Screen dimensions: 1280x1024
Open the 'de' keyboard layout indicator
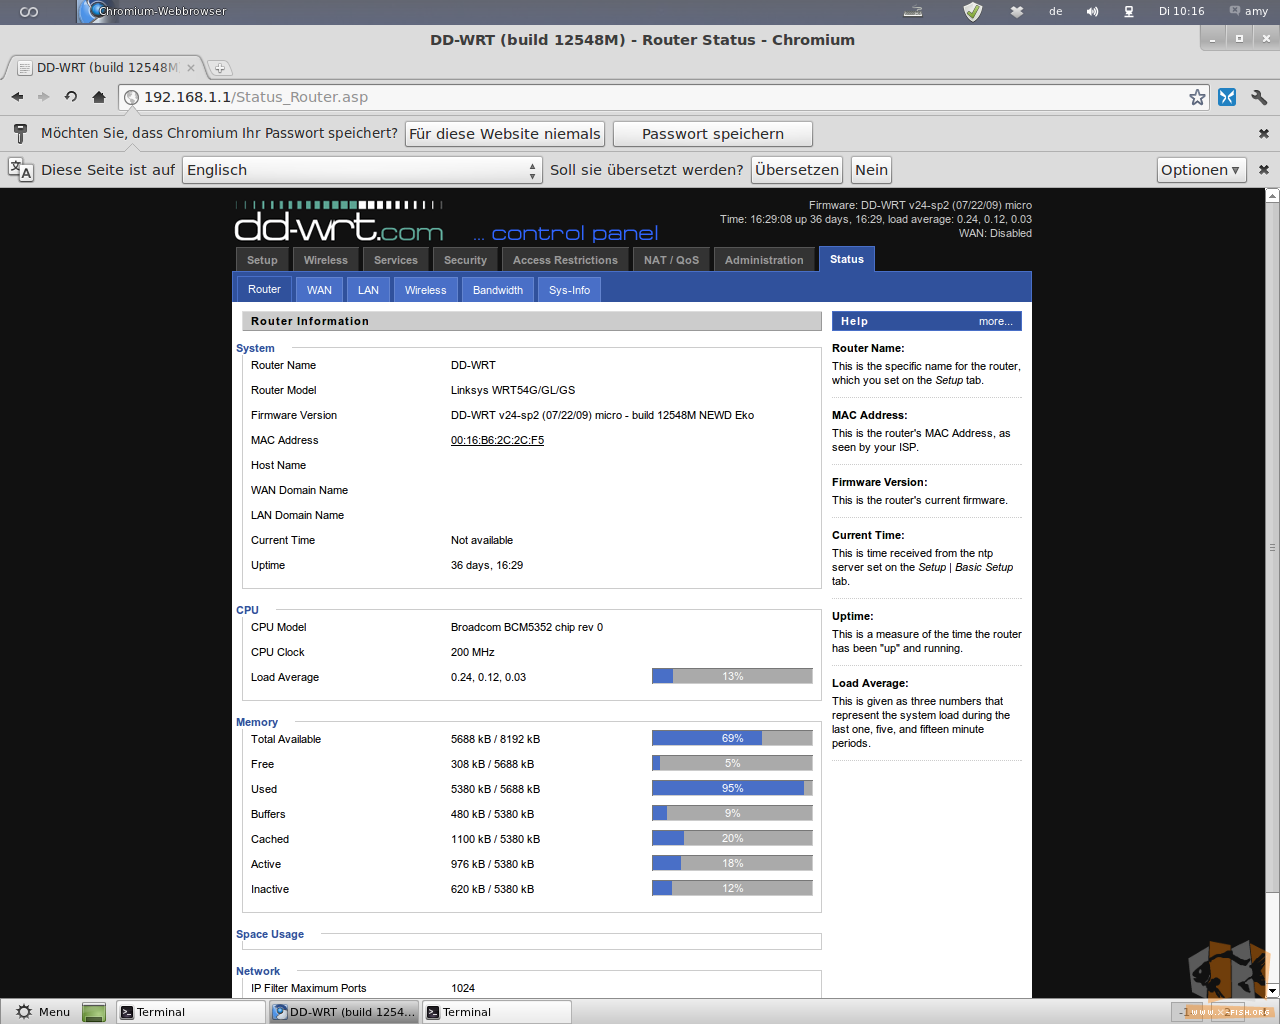[x=1056, y=11]
